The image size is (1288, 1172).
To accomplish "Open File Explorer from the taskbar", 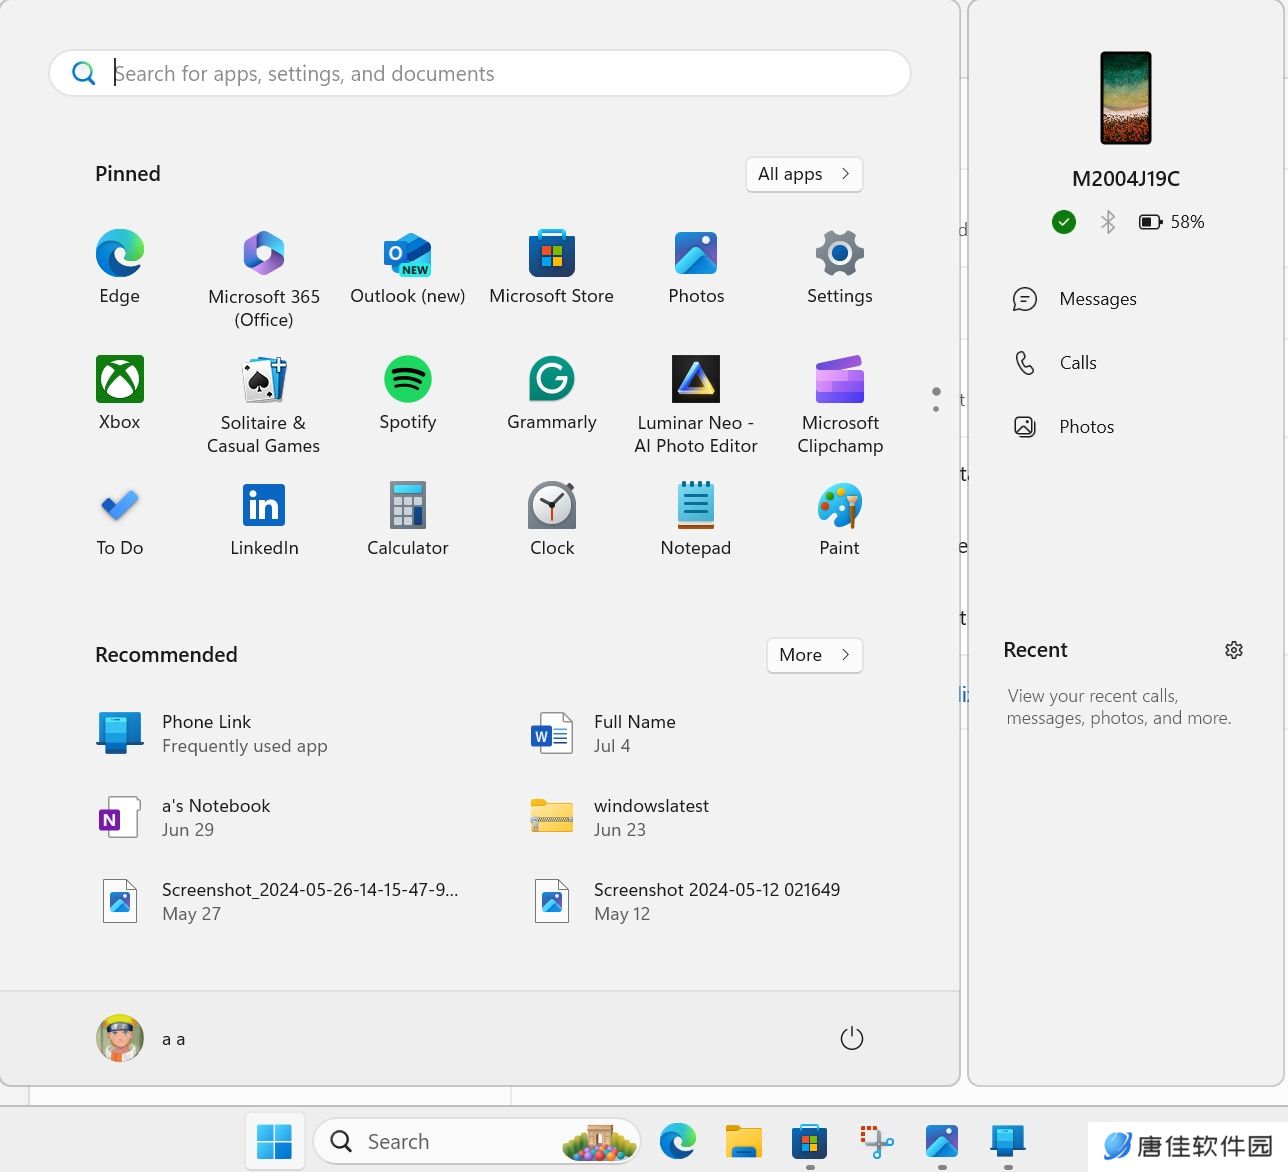I will click(x=744, y=1141).
